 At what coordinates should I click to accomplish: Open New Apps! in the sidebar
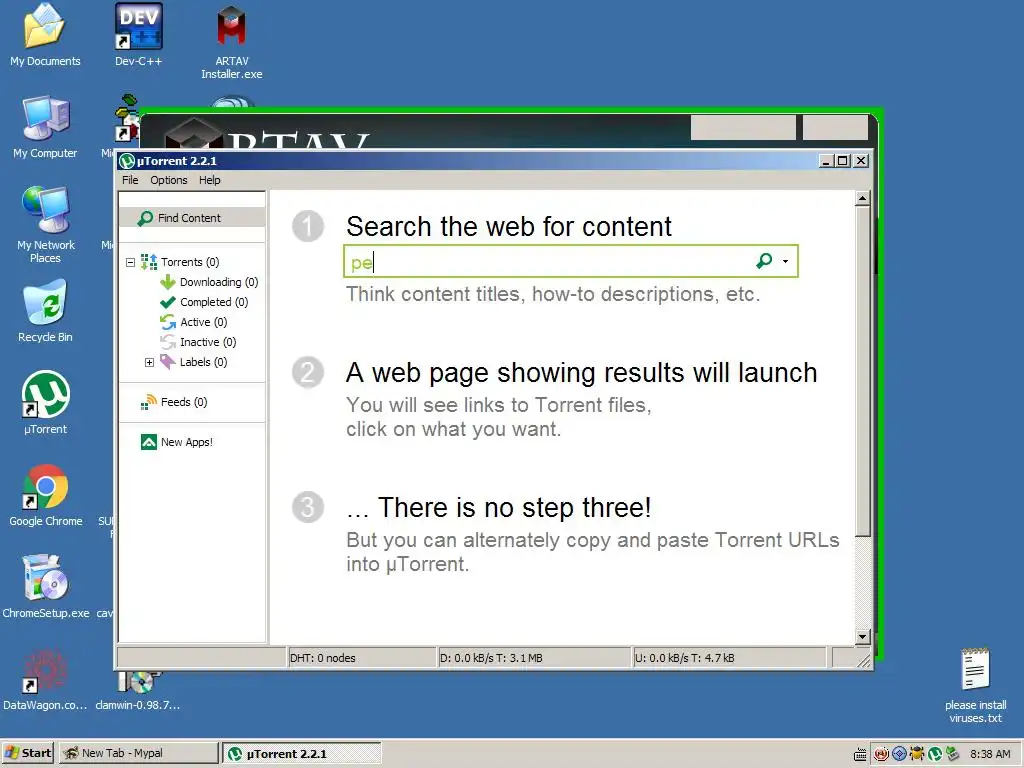tap(186, 442)
